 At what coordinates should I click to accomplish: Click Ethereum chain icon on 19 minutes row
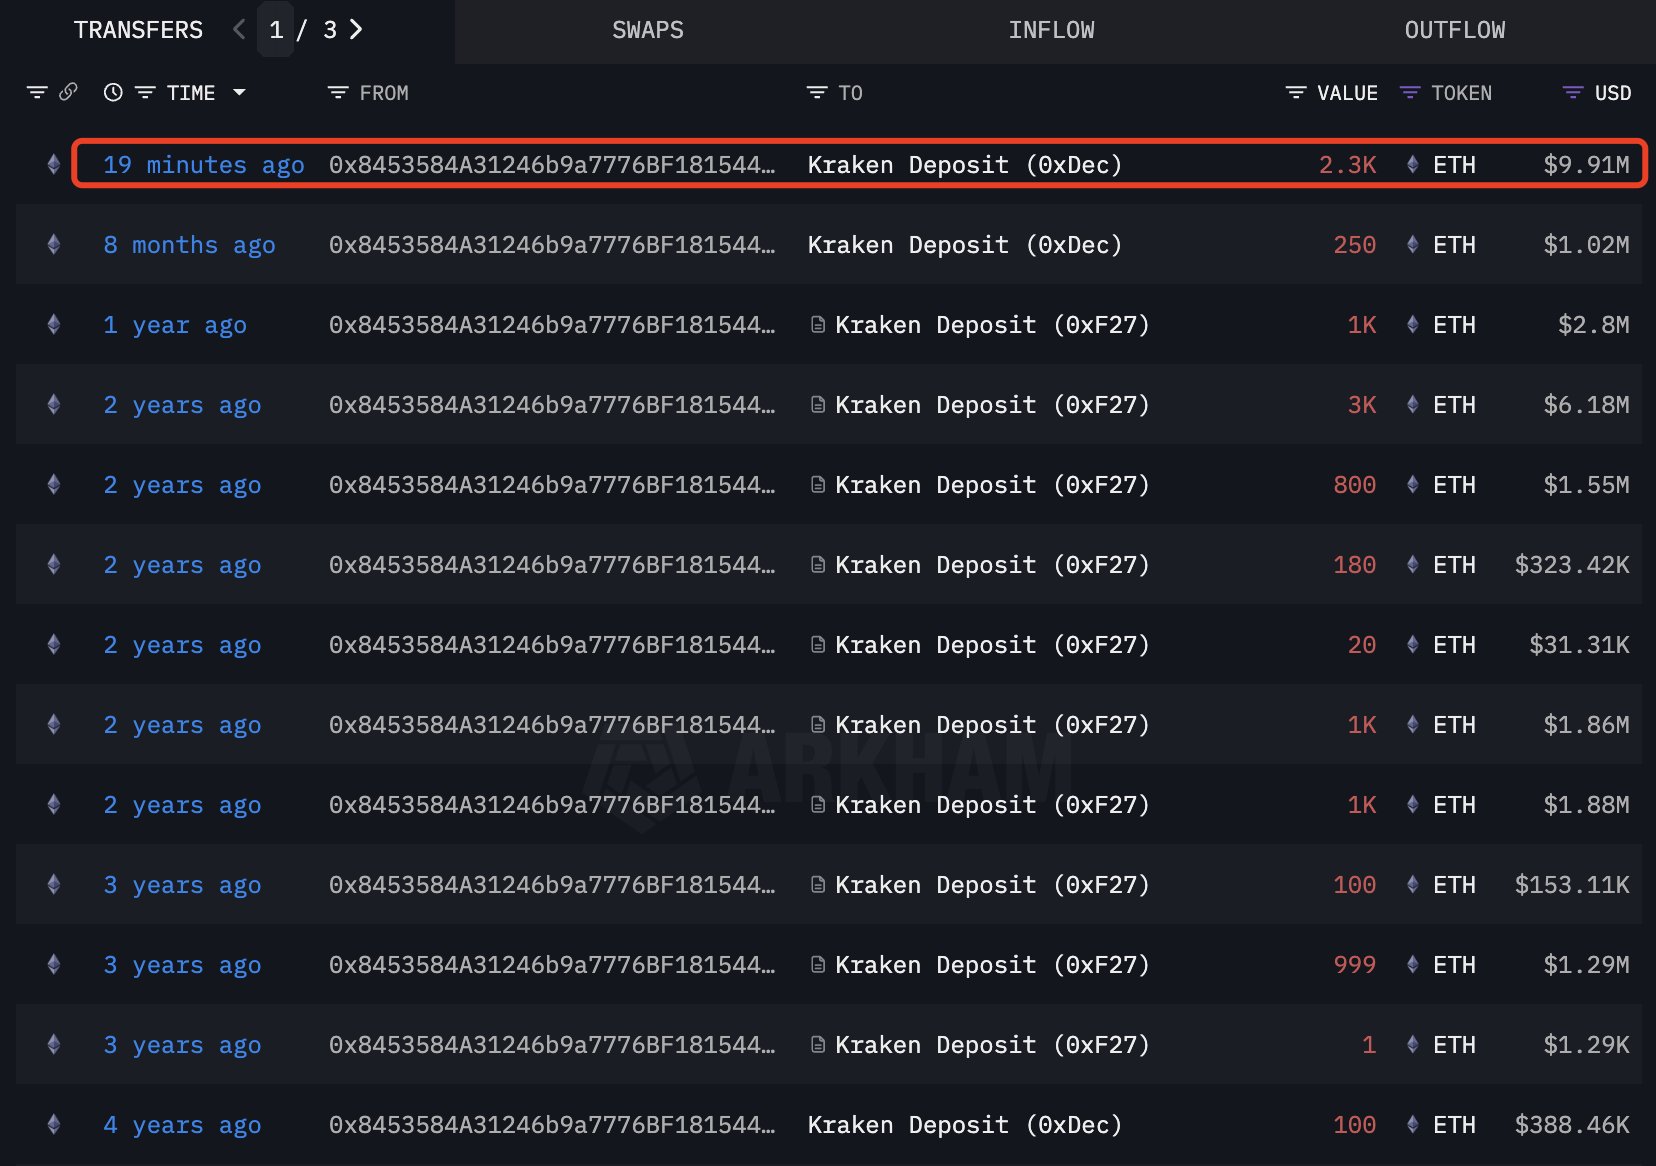54,165
